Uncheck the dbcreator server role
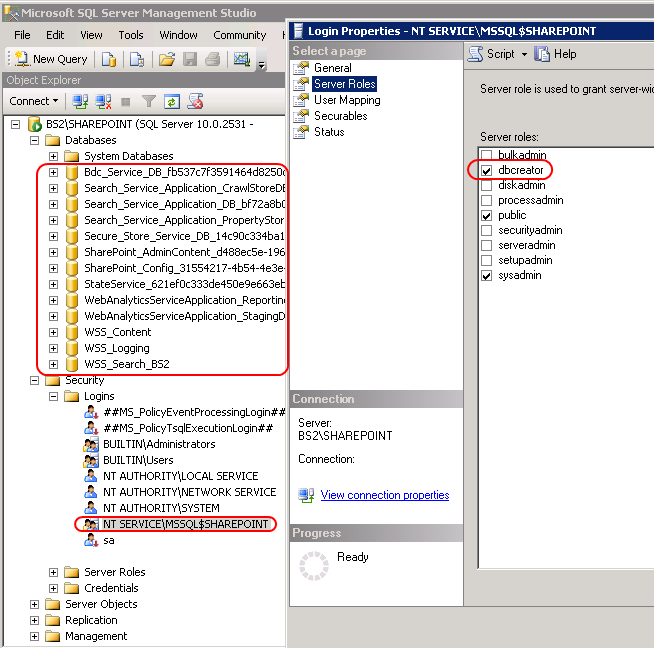 tap(487, 171)
